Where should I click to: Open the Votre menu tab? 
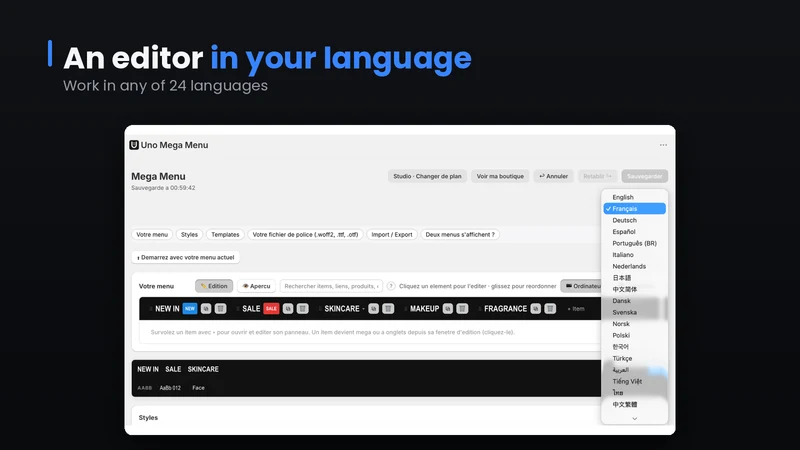click(152, 235)
